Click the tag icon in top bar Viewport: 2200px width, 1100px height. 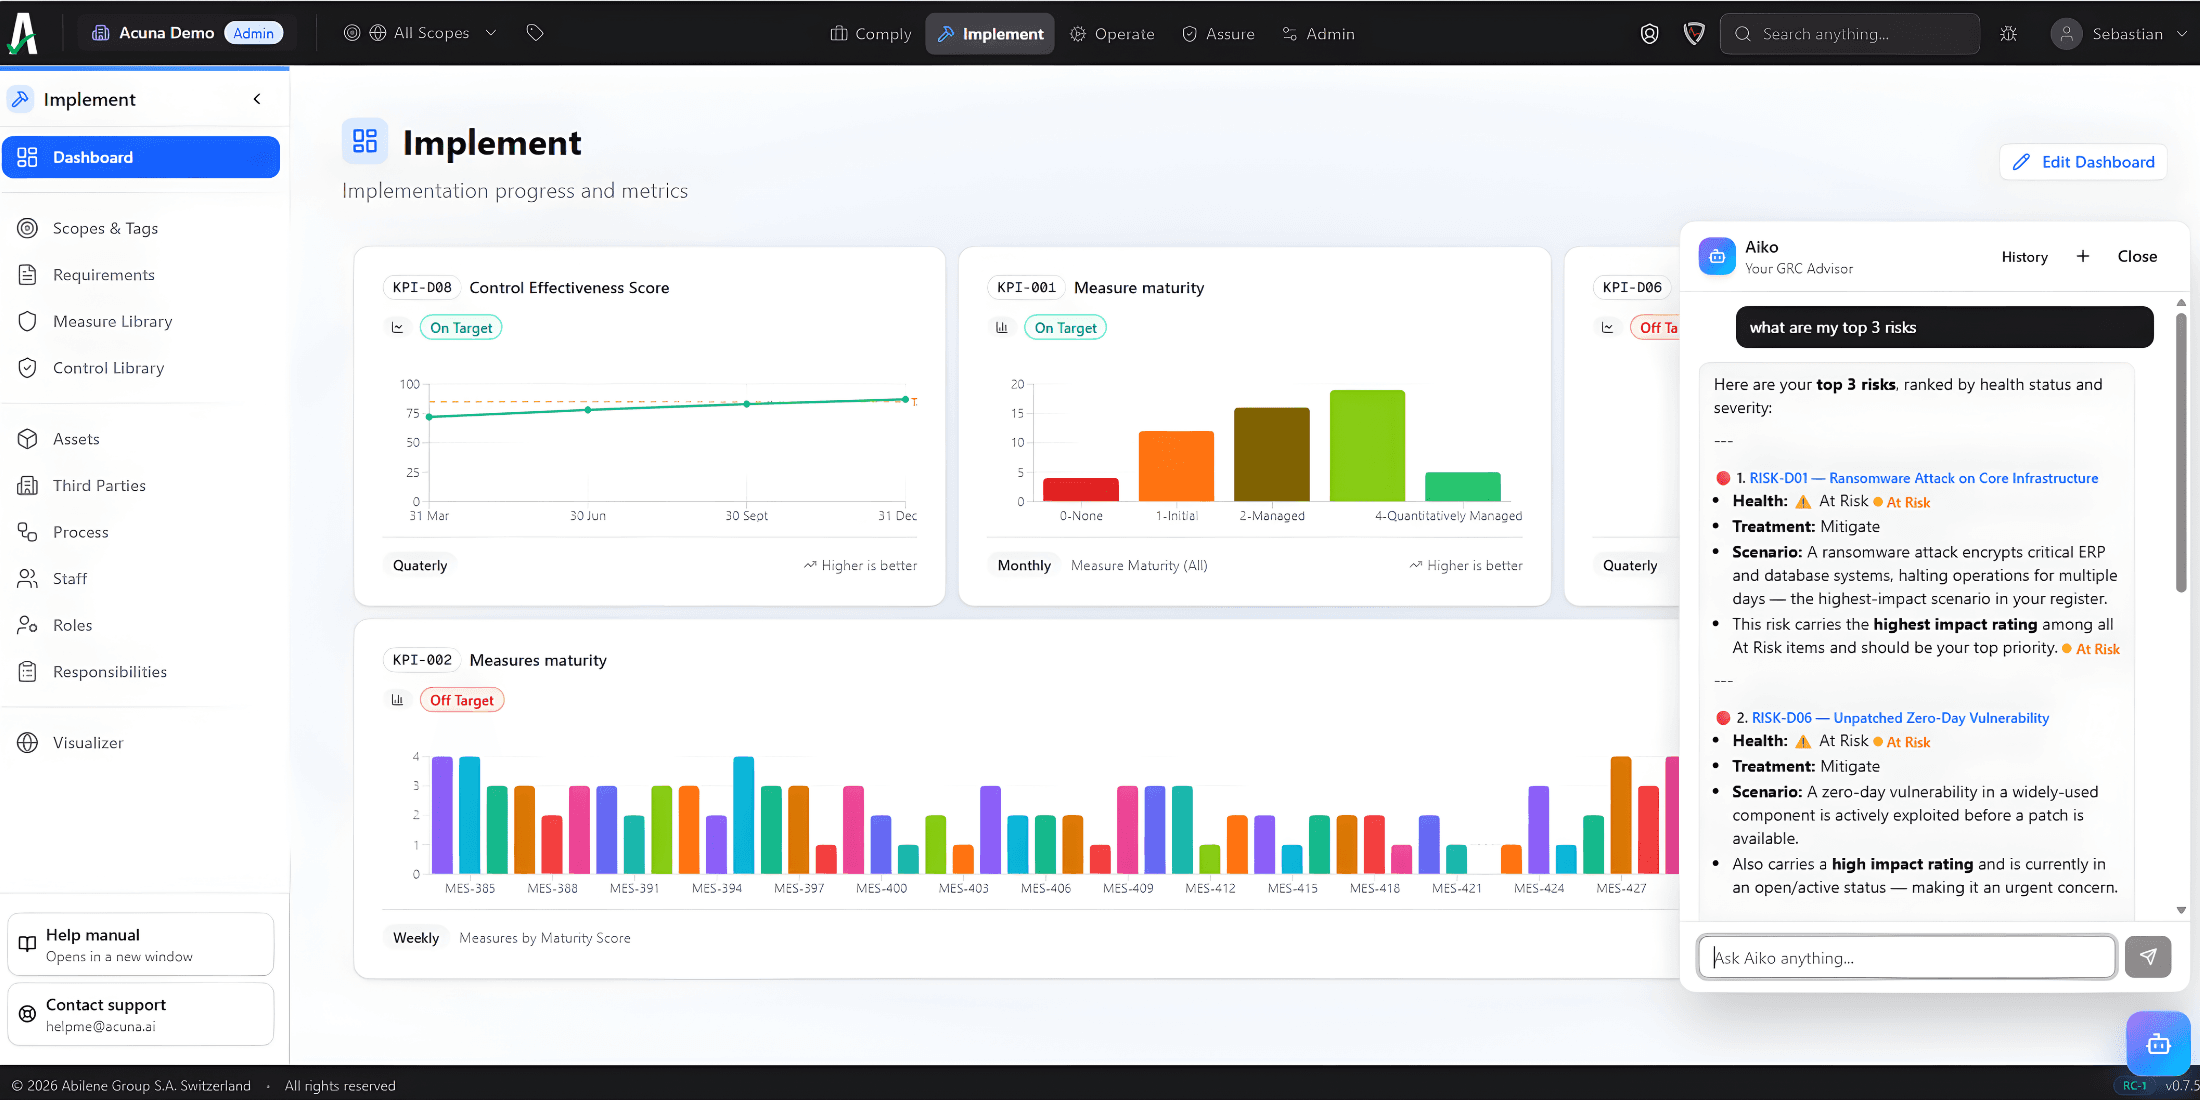[535, 33]
